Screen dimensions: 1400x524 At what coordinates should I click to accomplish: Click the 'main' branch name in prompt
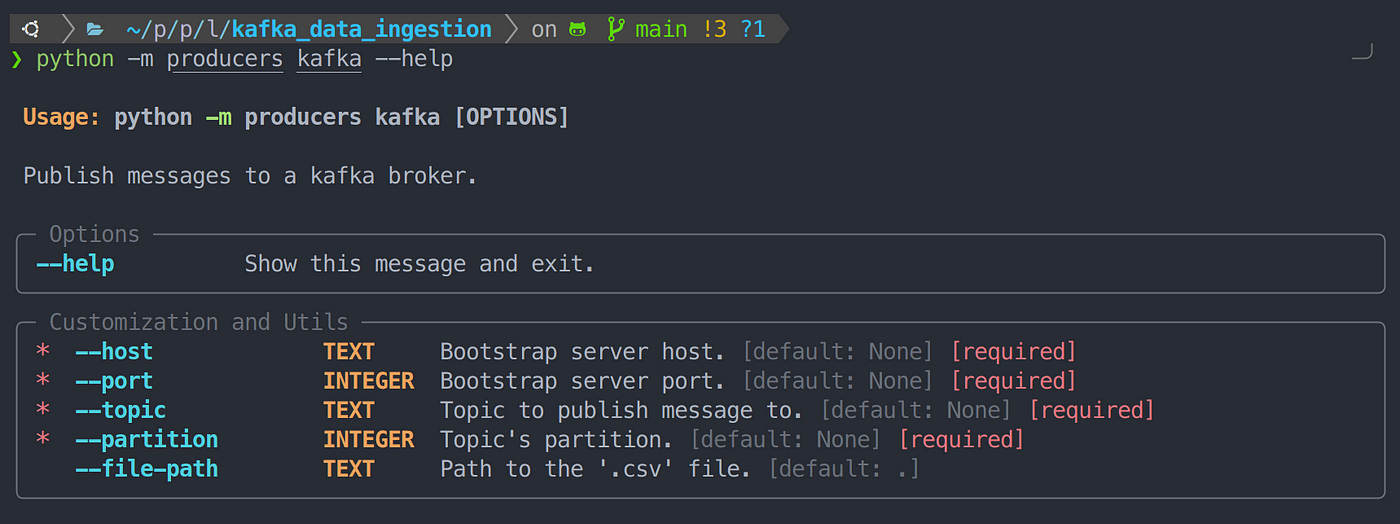(x=661, y=30)
